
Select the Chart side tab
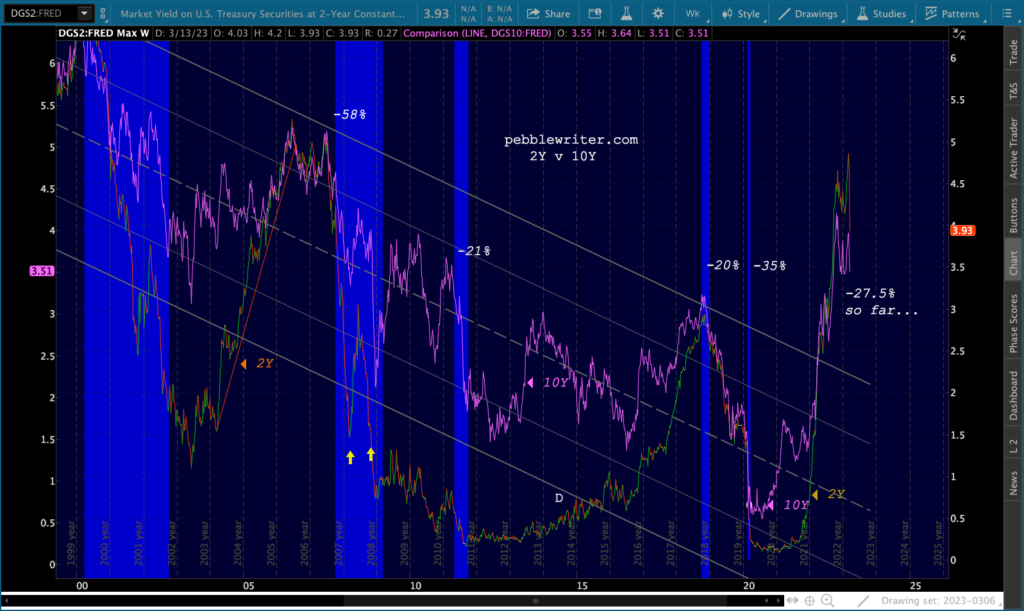pos(1014,263)
